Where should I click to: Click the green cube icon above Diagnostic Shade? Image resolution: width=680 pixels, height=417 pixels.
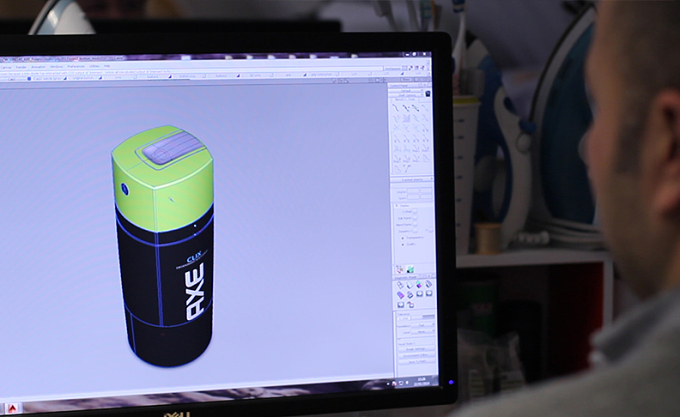click(x=410, y=270)
